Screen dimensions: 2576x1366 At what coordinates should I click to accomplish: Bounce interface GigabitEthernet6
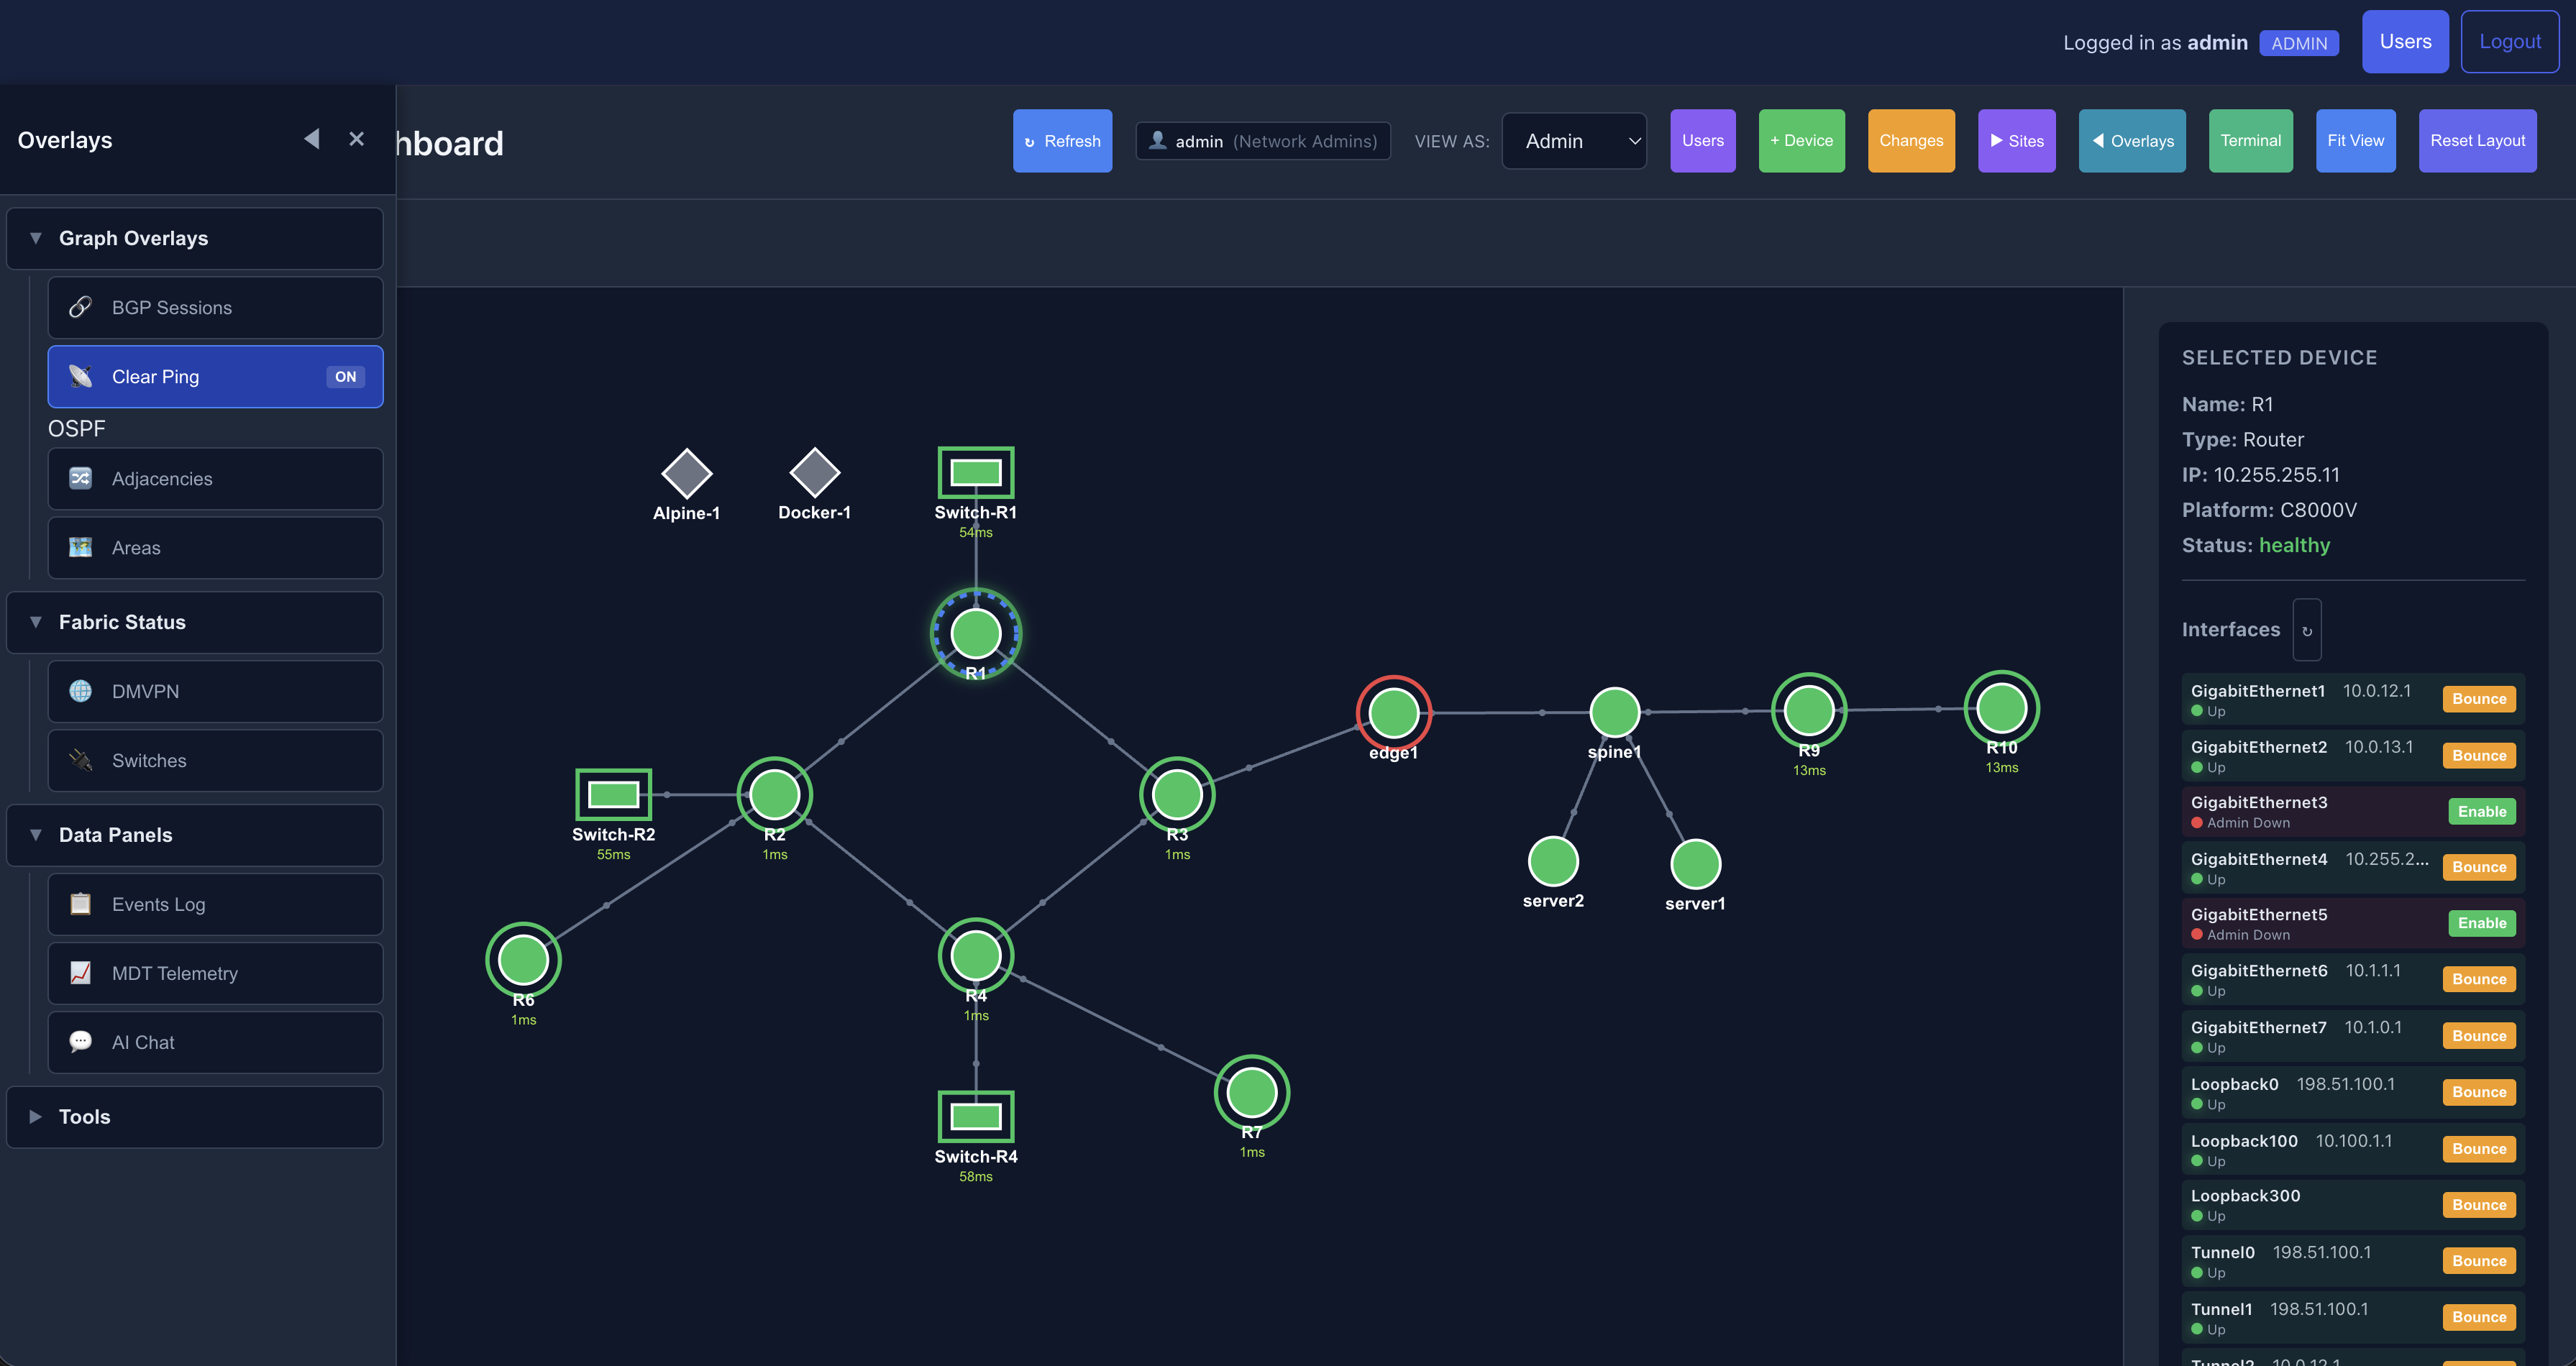(x=2479, y=979)
